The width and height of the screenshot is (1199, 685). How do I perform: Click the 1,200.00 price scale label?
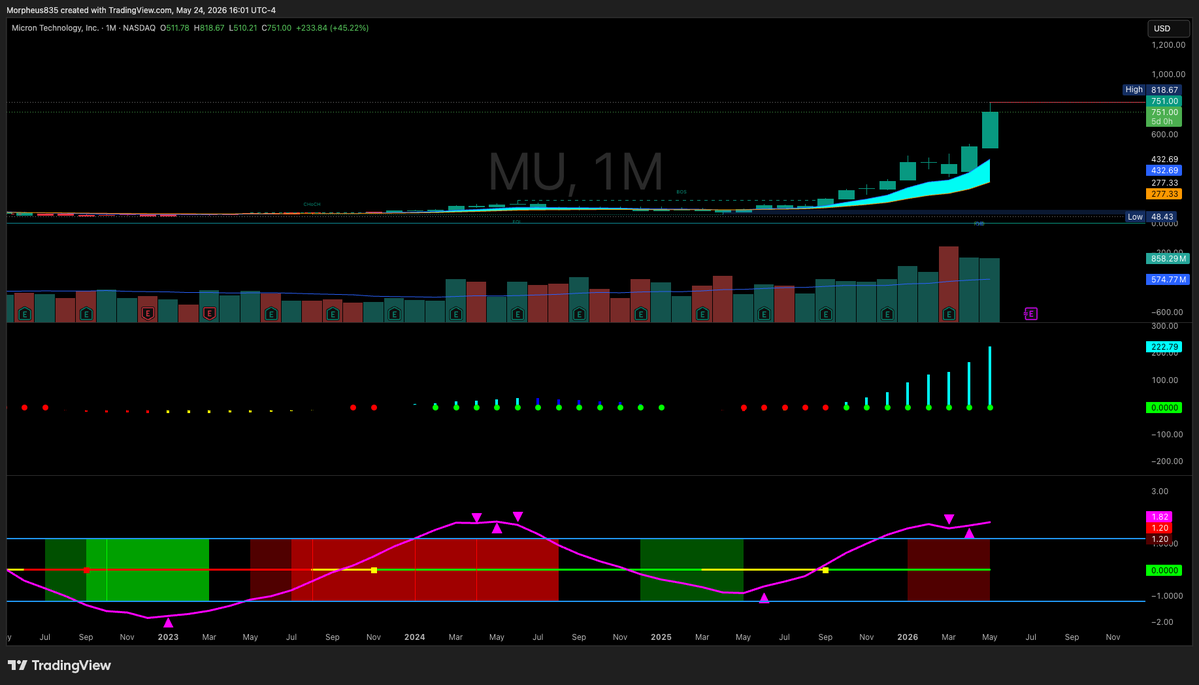(x=1168, y=45)
